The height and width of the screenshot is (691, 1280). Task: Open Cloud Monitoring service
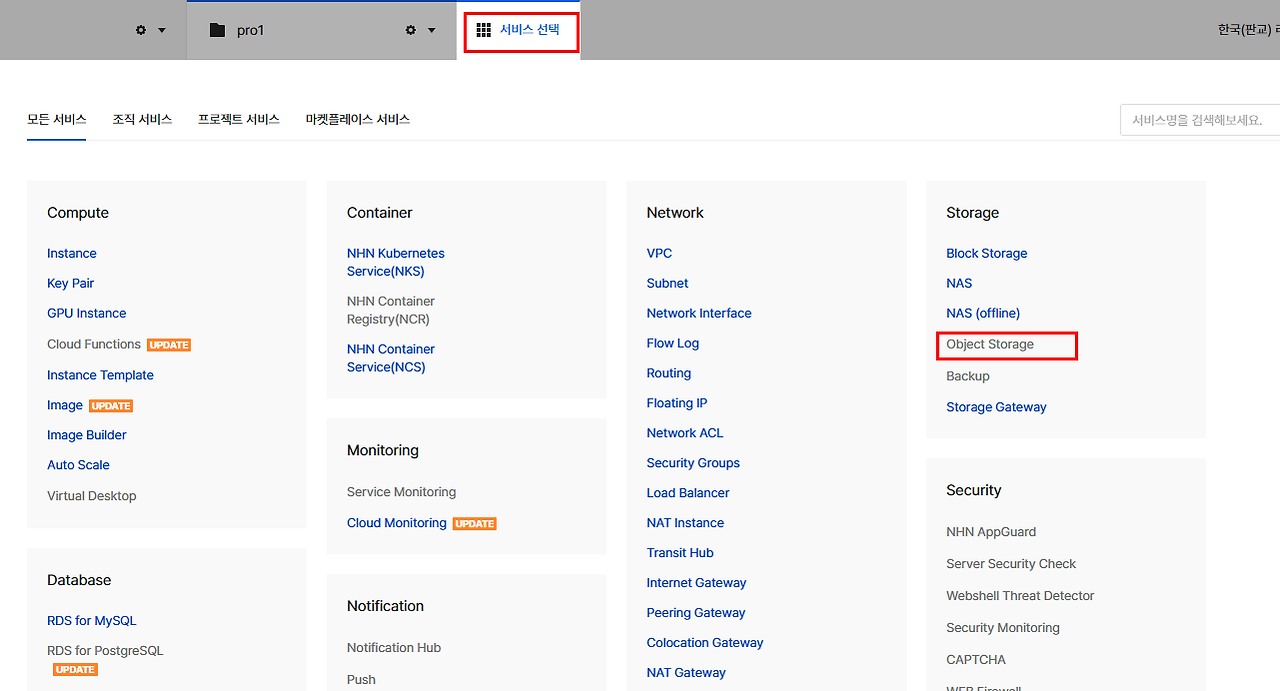pos(397,523)
